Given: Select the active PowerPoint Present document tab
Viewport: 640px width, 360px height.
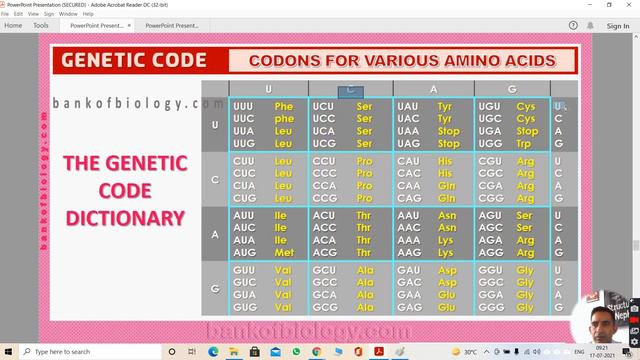Looking at the screenshot, I should [x=97, y=25].
